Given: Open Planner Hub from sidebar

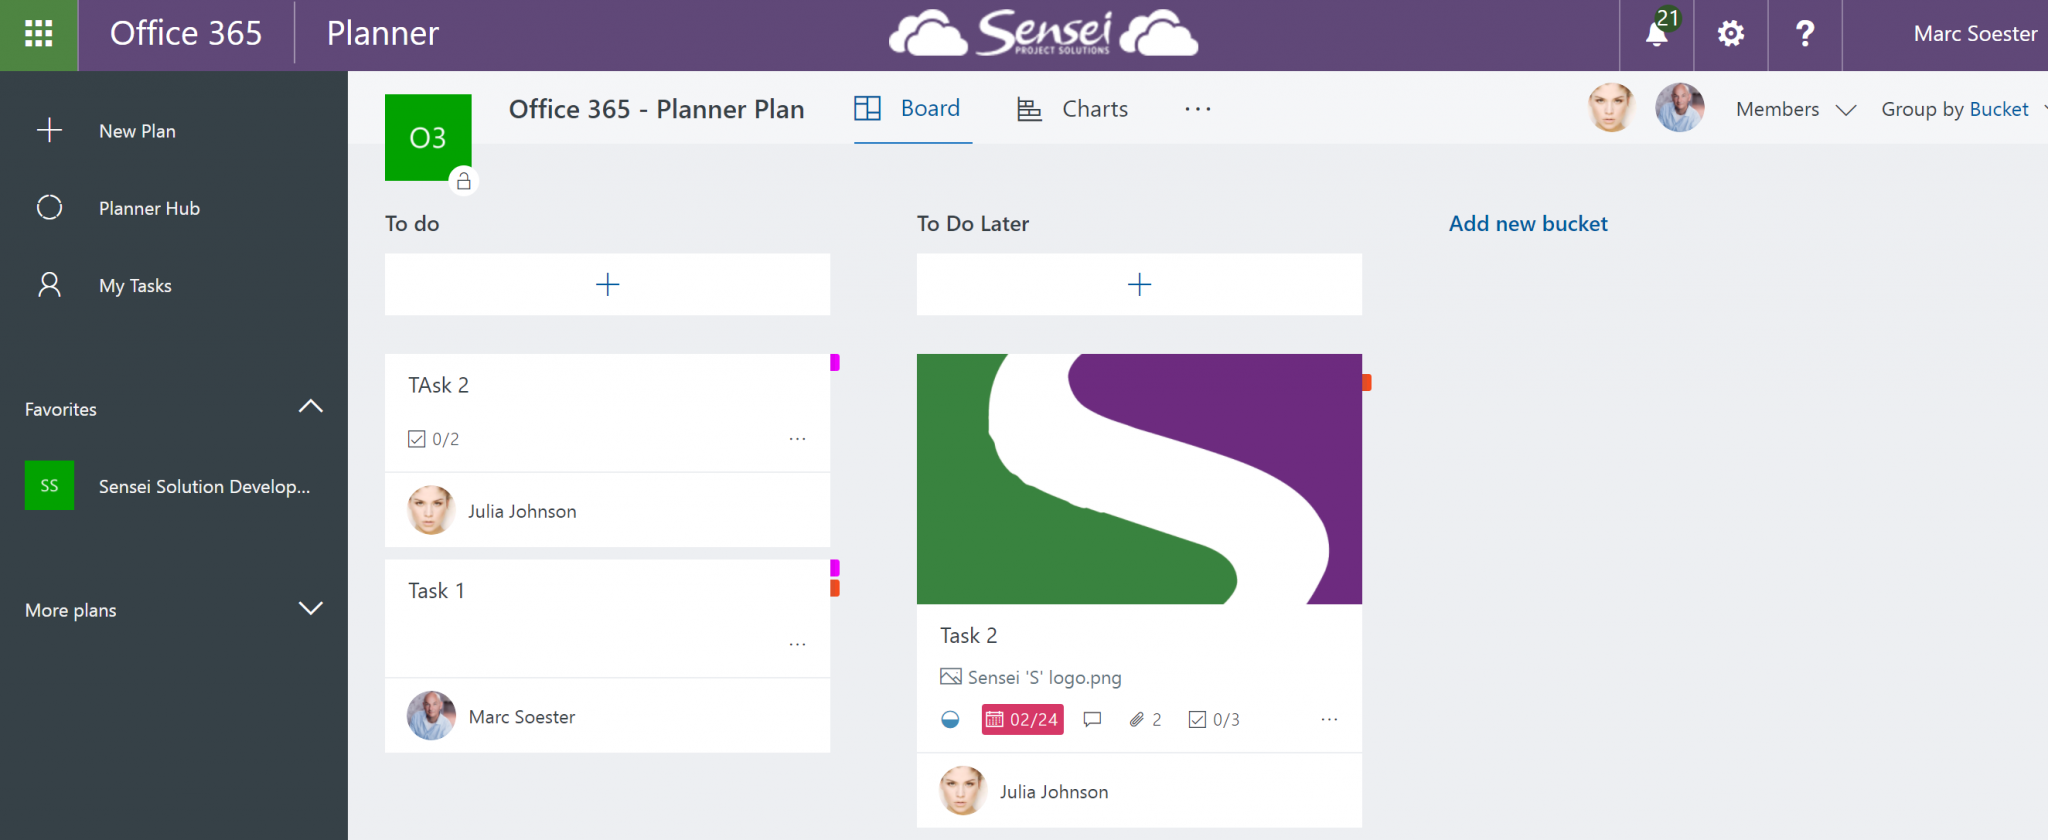Looking at the screenshot, I should point(149,208).
